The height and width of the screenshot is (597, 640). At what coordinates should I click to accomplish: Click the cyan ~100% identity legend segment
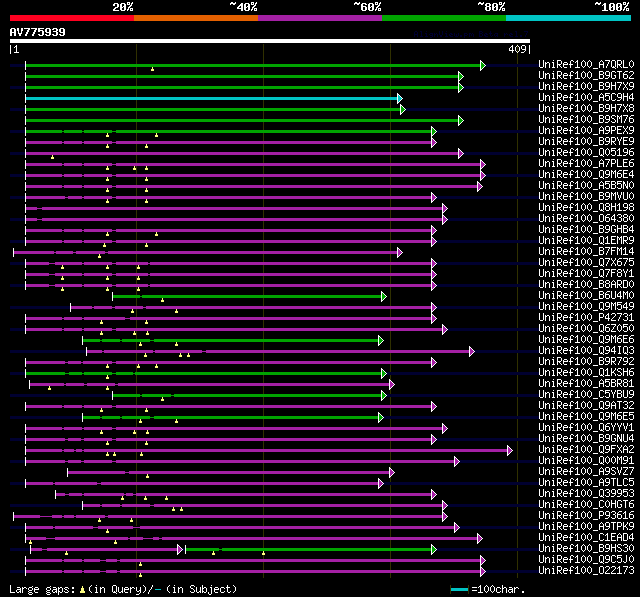[569, 18]
